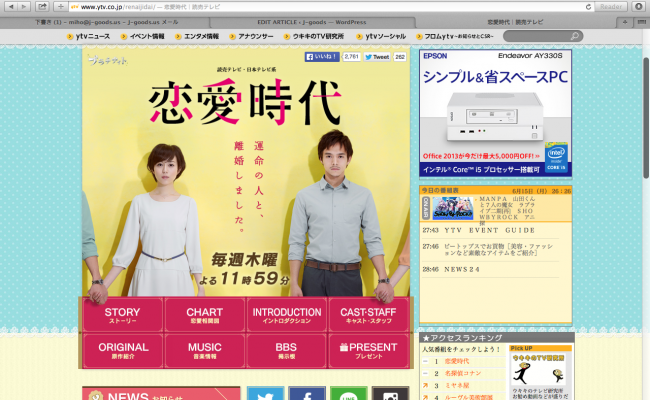Open the PRESENT プレゼント page

pos(368,350)
